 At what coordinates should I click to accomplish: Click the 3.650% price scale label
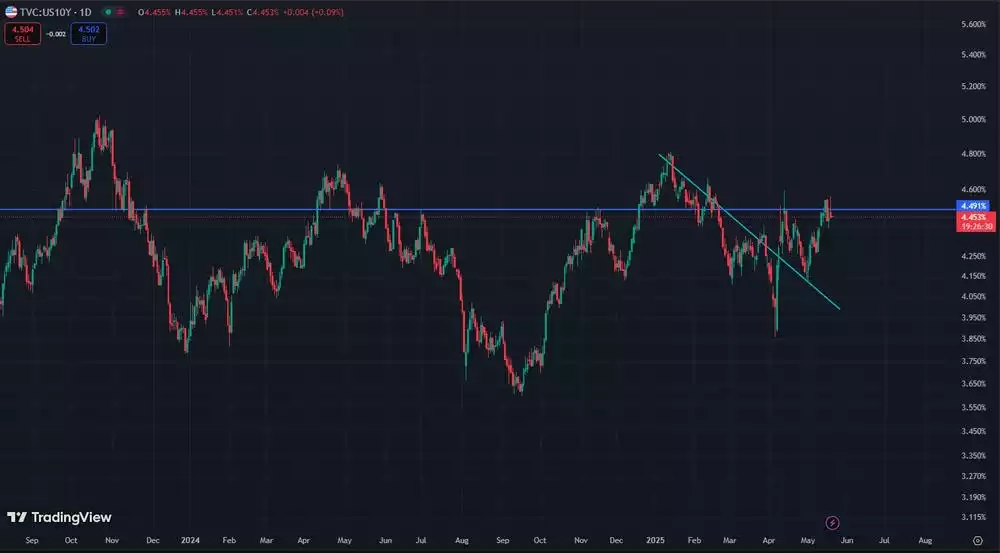click(x=973, y=383)
